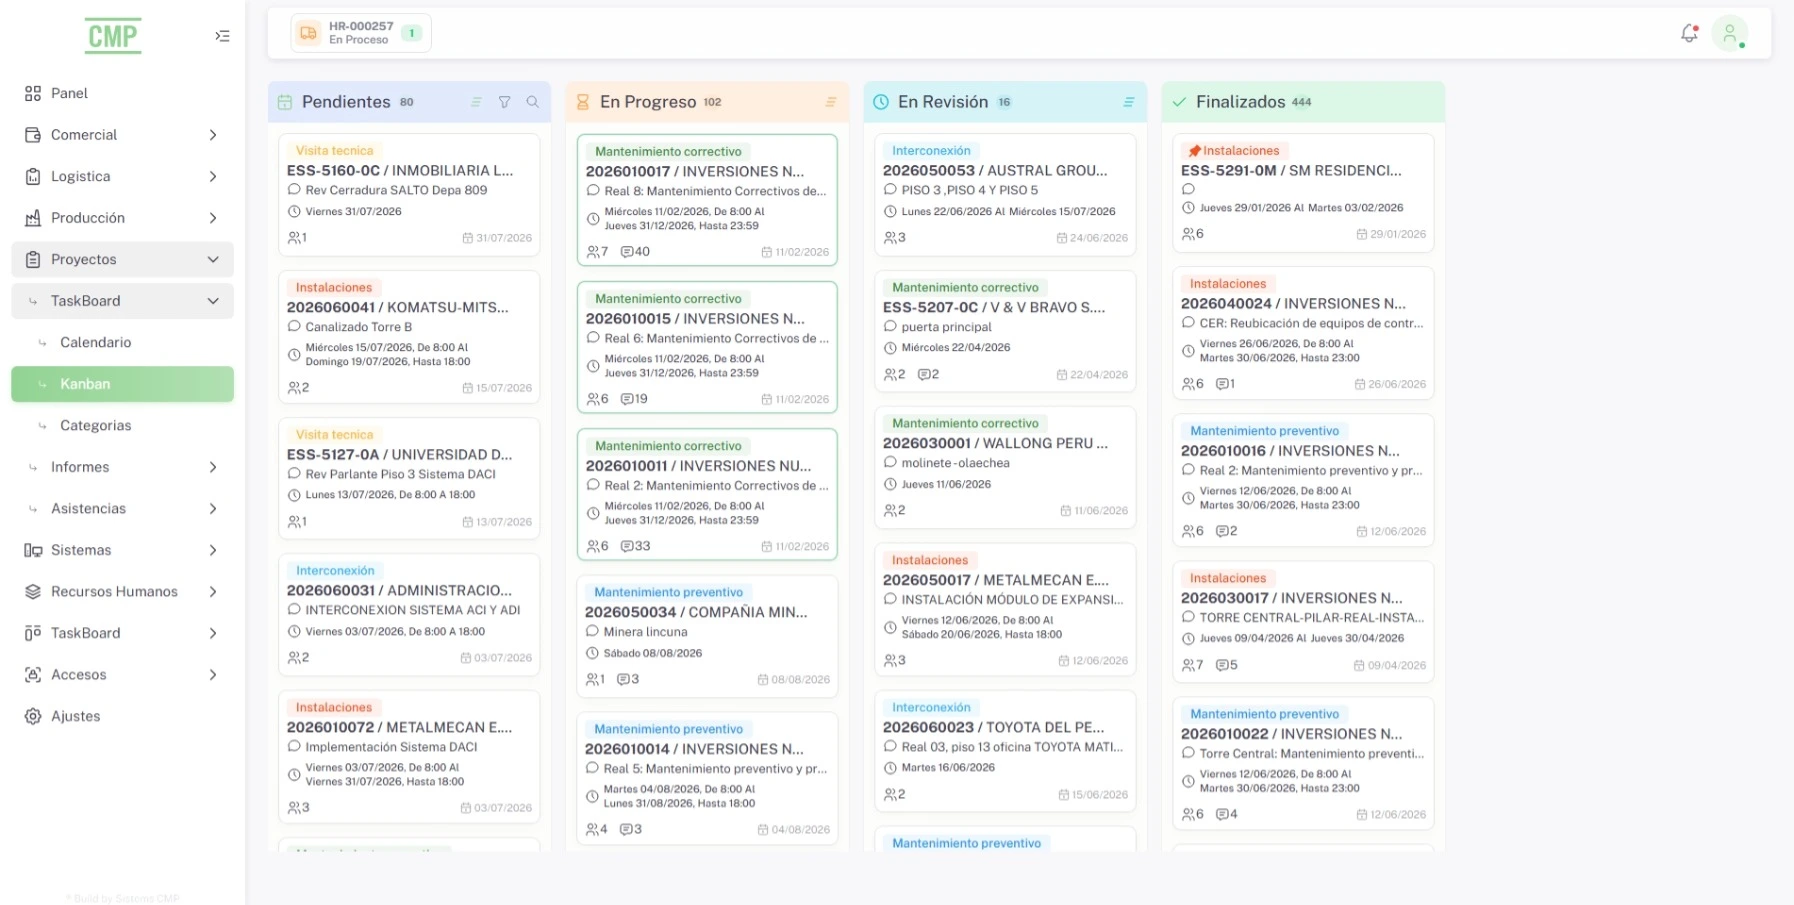Open the En Progreso column menu icon

[x=831, y=102]
